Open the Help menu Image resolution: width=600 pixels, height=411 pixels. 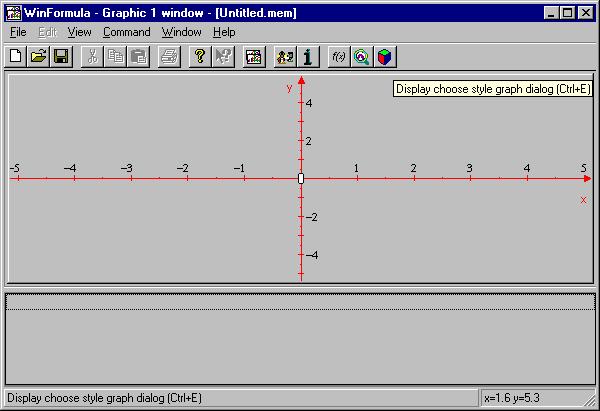[x=224, y=32]
